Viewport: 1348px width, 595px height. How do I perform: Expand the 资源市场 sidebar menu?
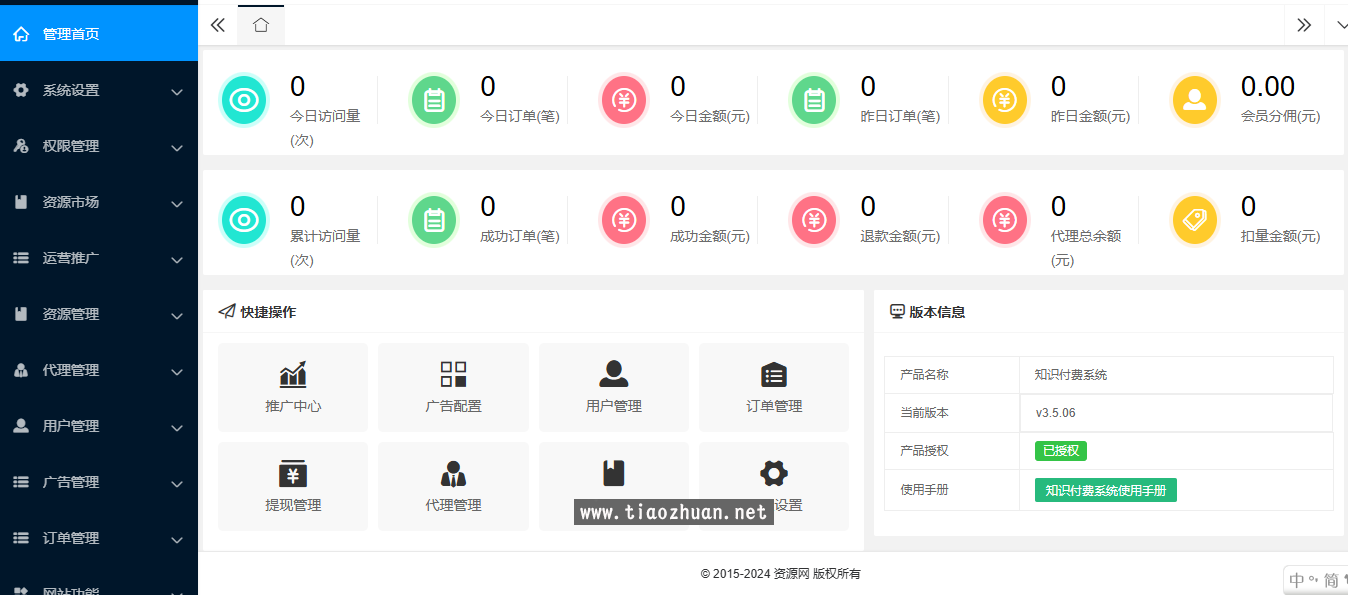pyautogui.click(x=99, y=203)
